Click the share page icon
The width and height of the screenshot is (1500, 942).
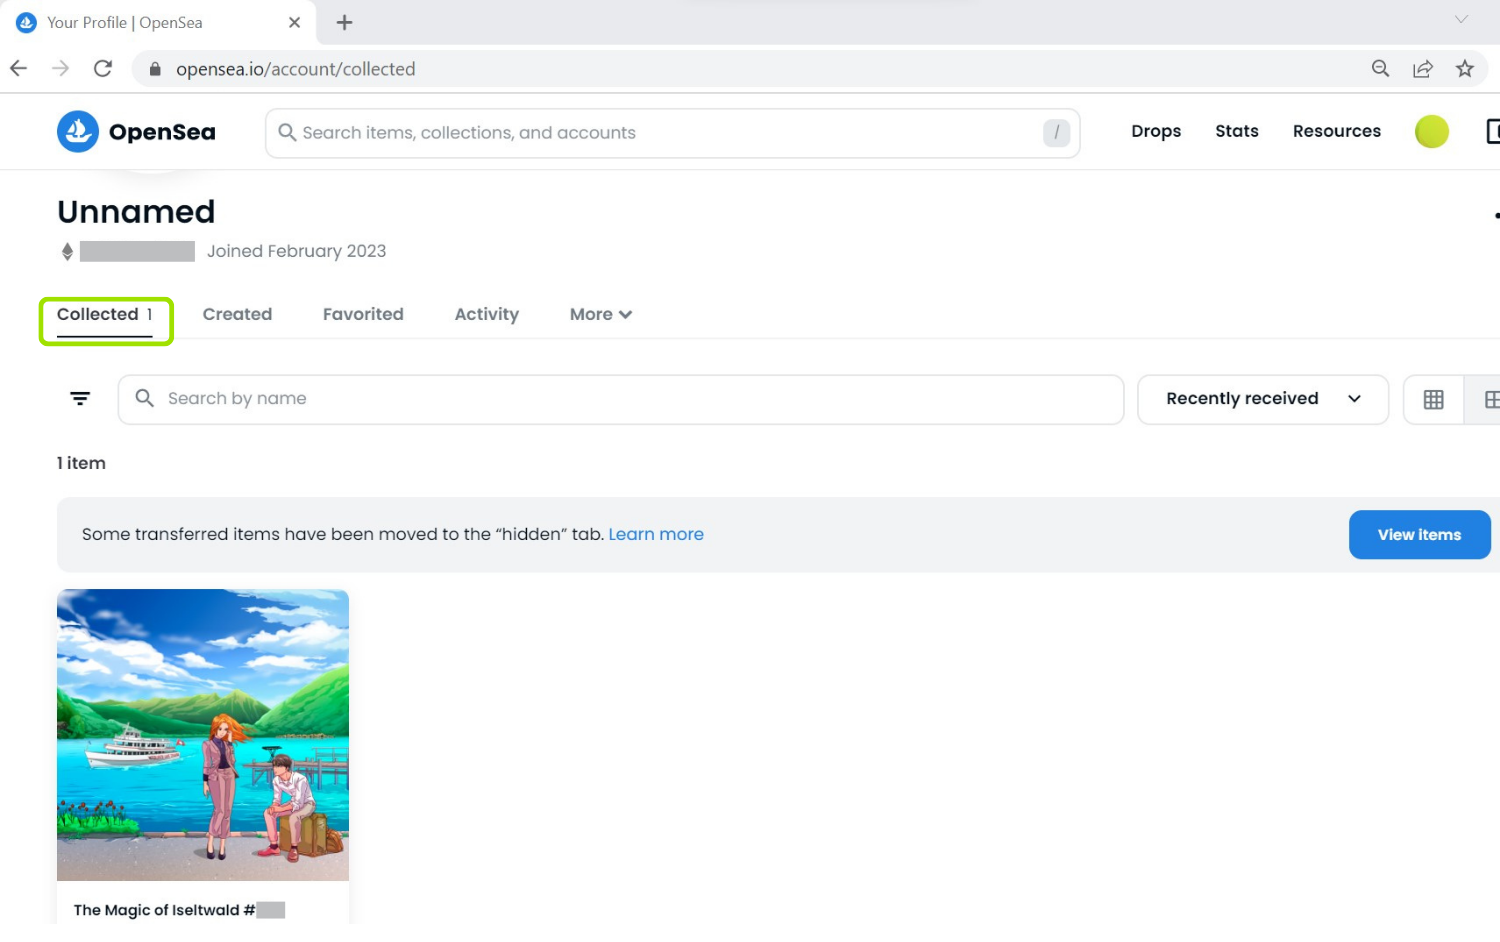[1422, 68]
